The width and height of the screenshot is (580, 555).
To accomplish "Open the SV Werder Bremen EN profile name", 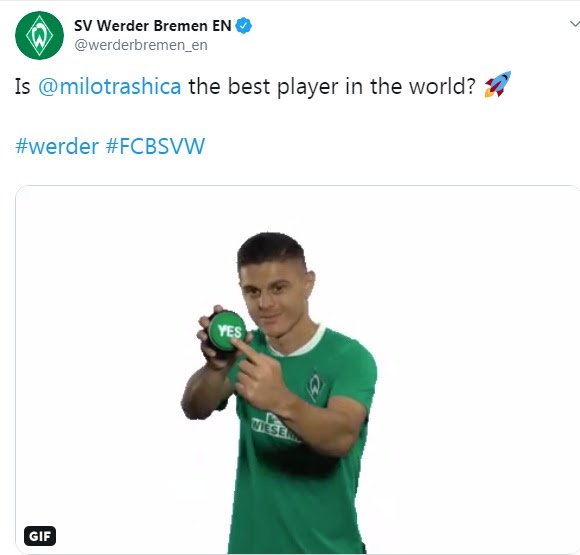I will coord(152,26).
